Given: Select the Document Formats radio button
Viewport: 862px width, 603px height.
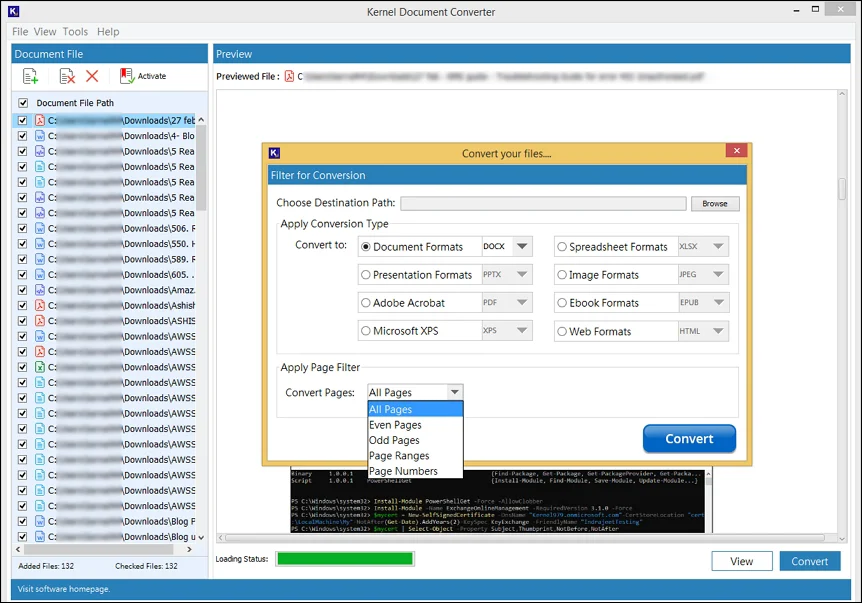Looking at the screenshot, I should click(x=366, y=247).
